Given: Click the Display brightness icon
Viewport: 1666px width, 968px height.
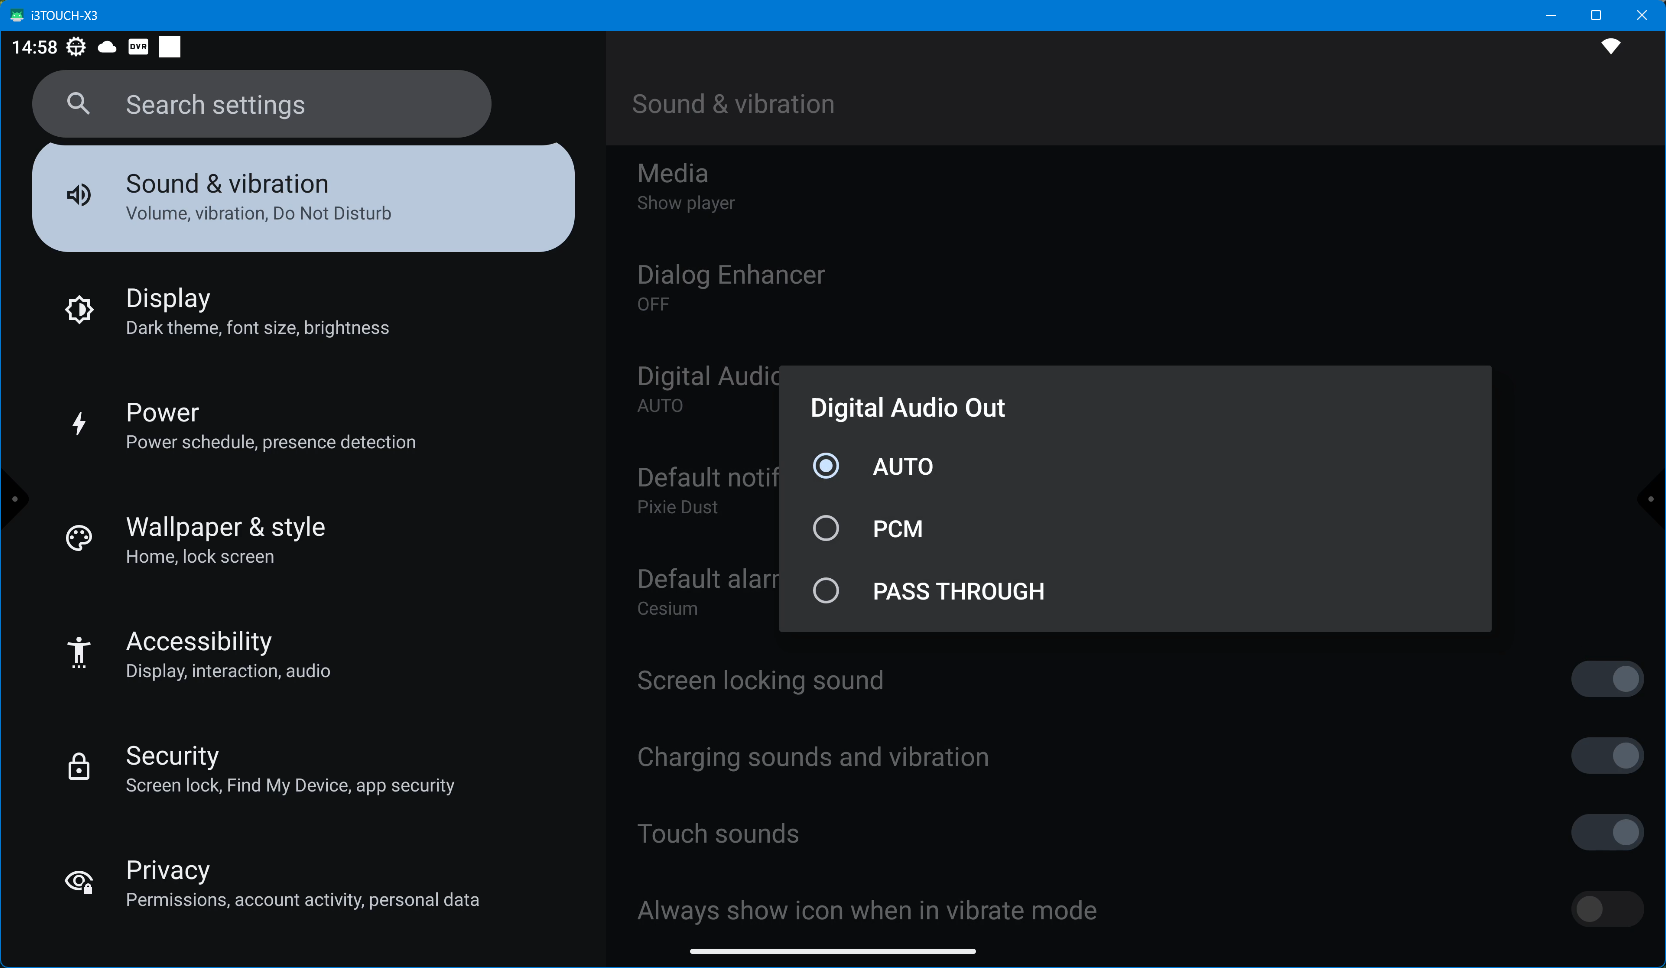Looking at the screenshot, I should tap(79, 310).
